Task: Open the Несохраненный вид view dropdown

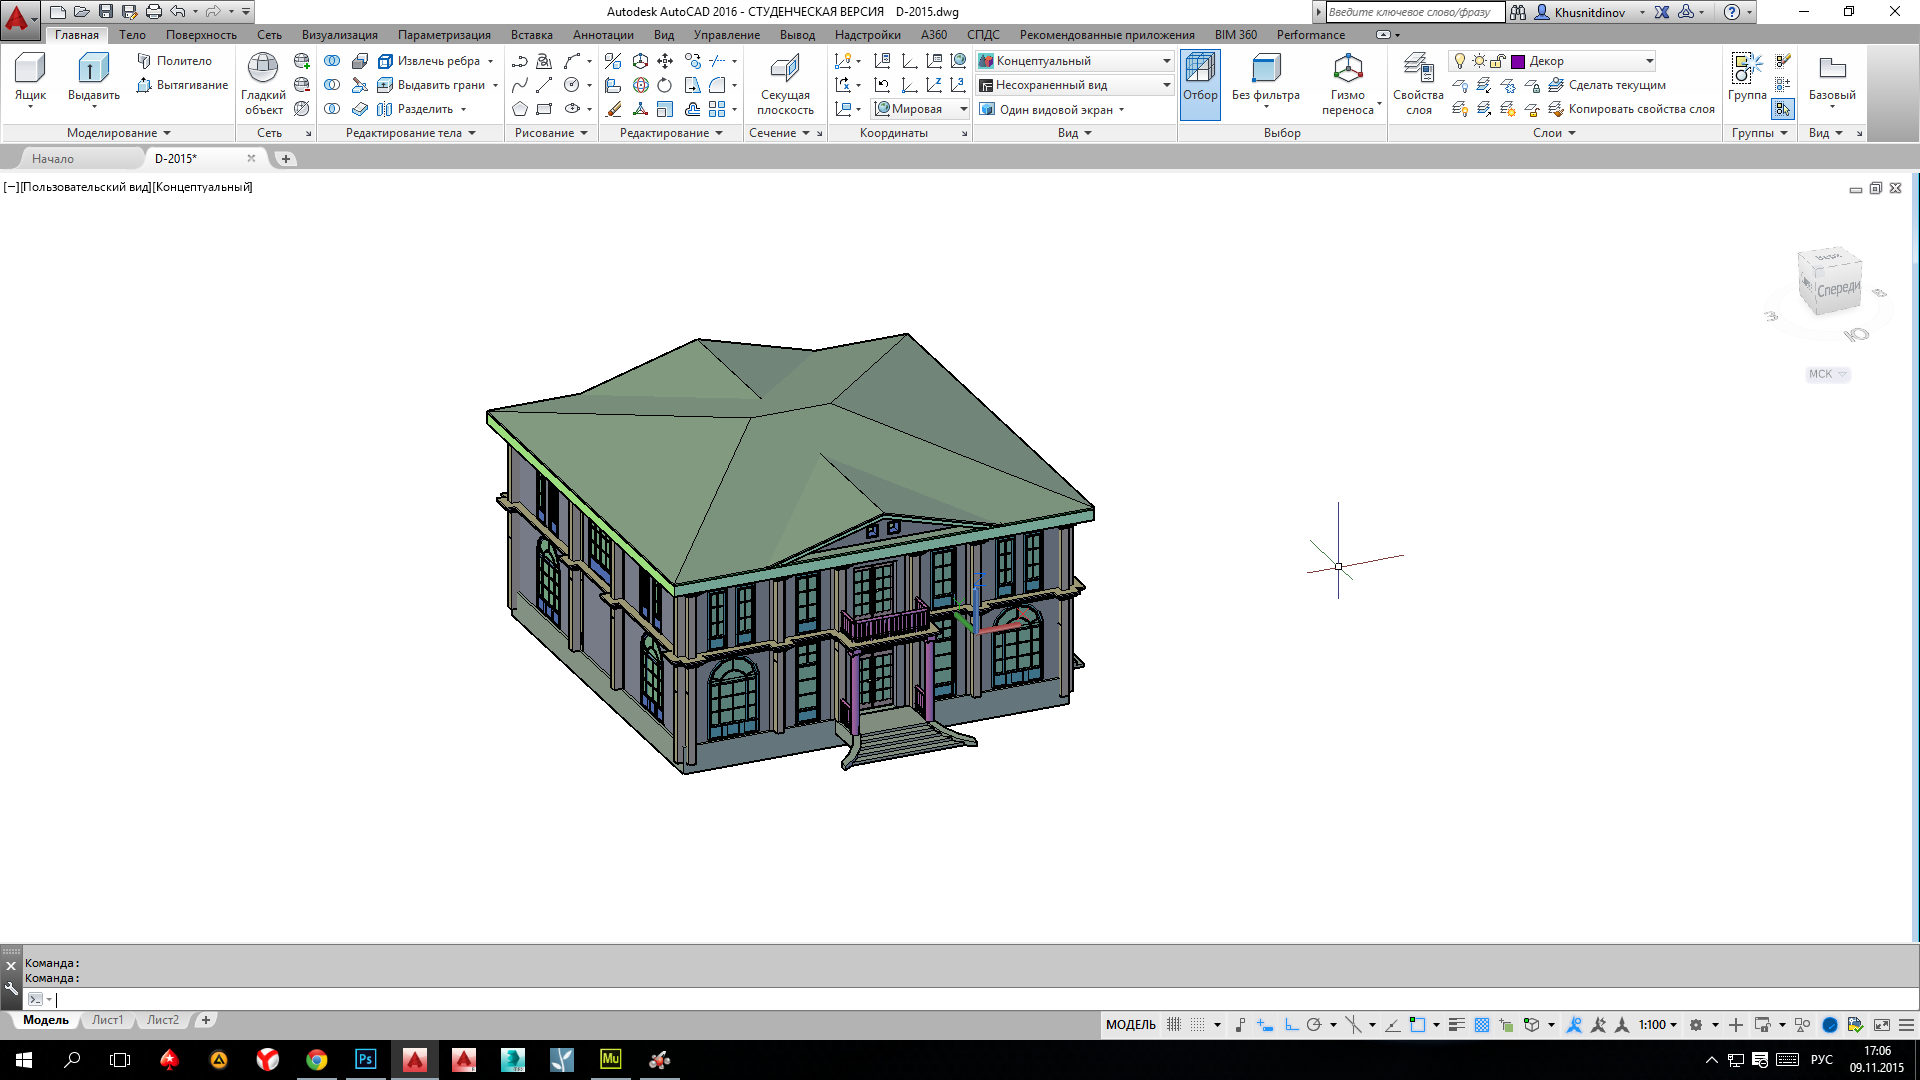Action: tap(1075, 85)
